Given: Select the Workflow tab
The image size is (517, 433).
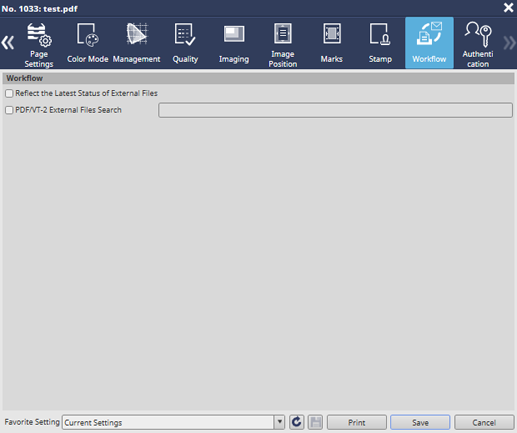Looking at the screenshot, I should pyautogui.click(x=429, y=43).
